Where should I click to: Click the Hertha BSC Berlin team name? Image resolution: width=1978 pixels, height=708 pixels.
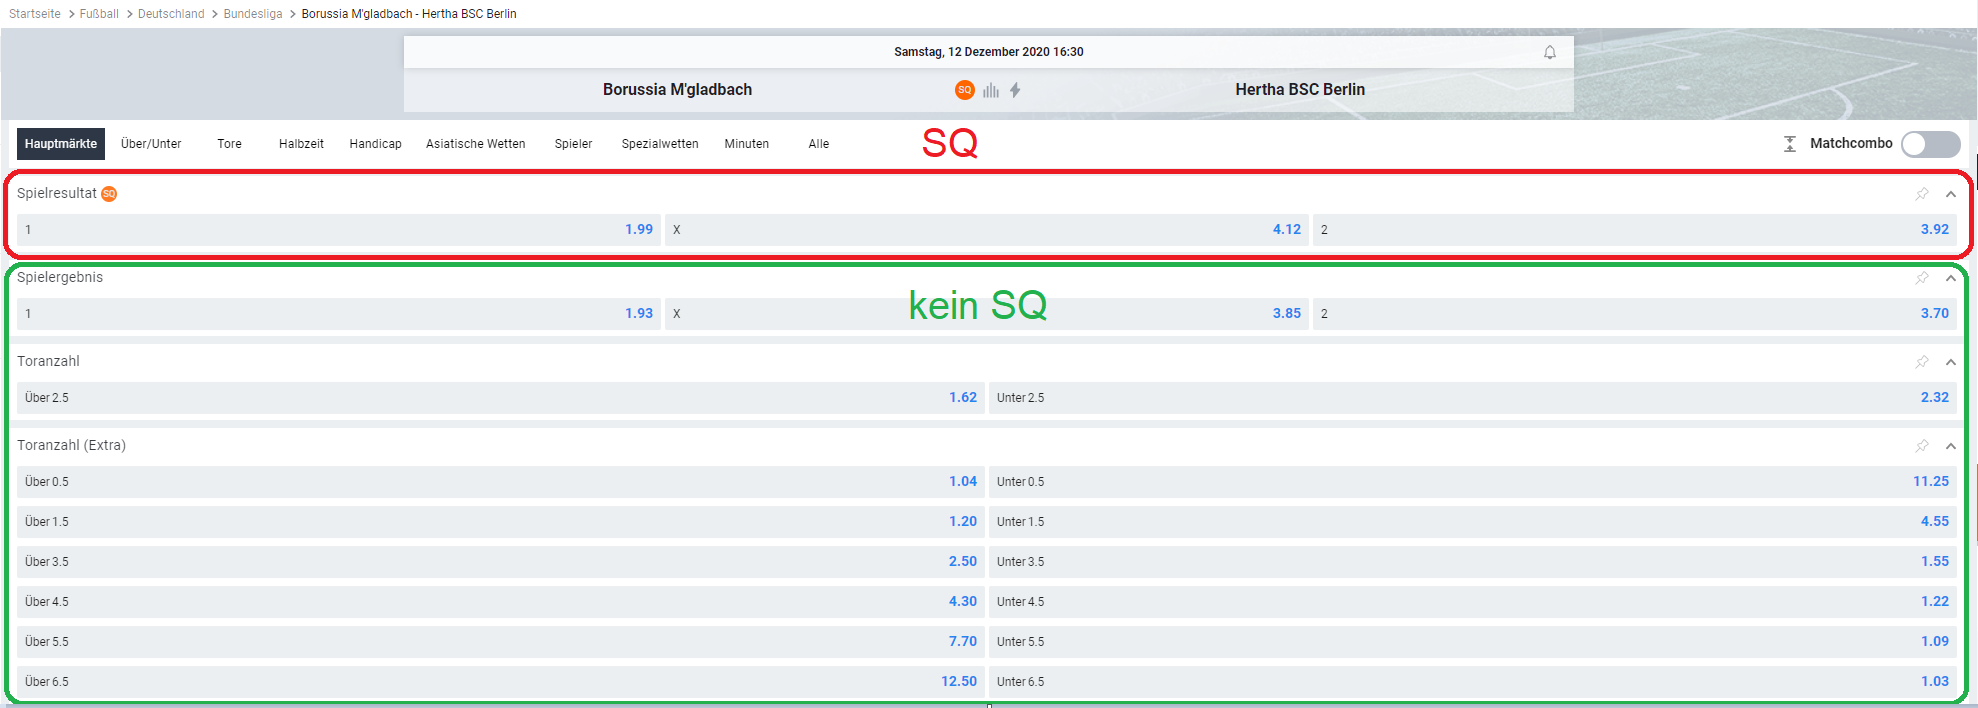tap(1300, 90)
